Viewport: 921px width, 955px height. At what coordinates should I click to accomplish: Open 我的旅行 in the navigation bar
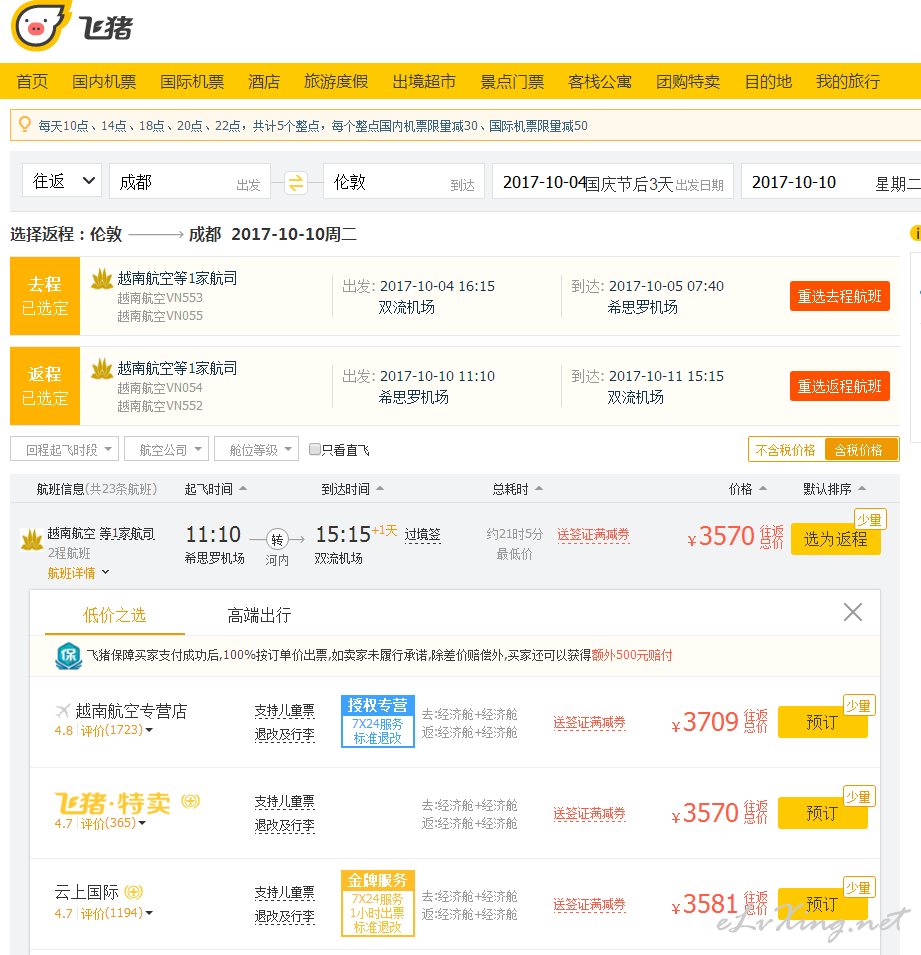click(848, 82)
